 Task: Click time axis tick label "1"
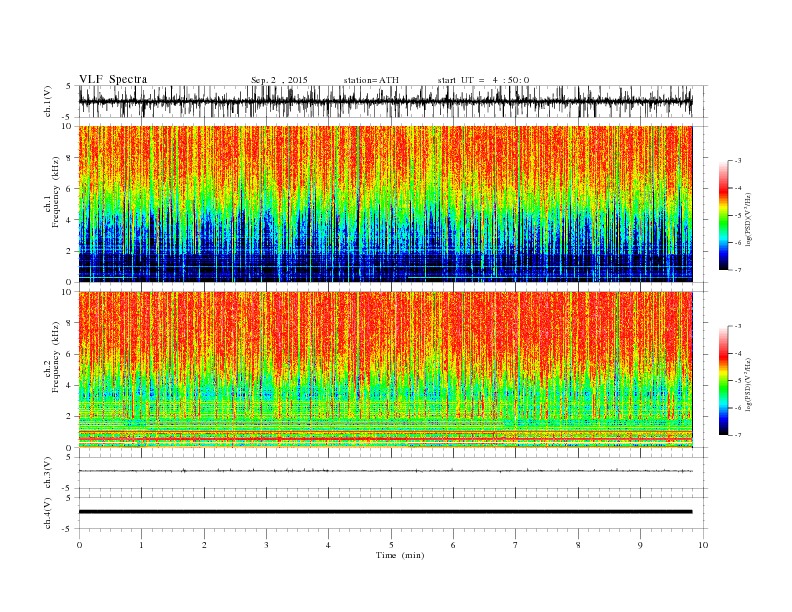[141, 545]
